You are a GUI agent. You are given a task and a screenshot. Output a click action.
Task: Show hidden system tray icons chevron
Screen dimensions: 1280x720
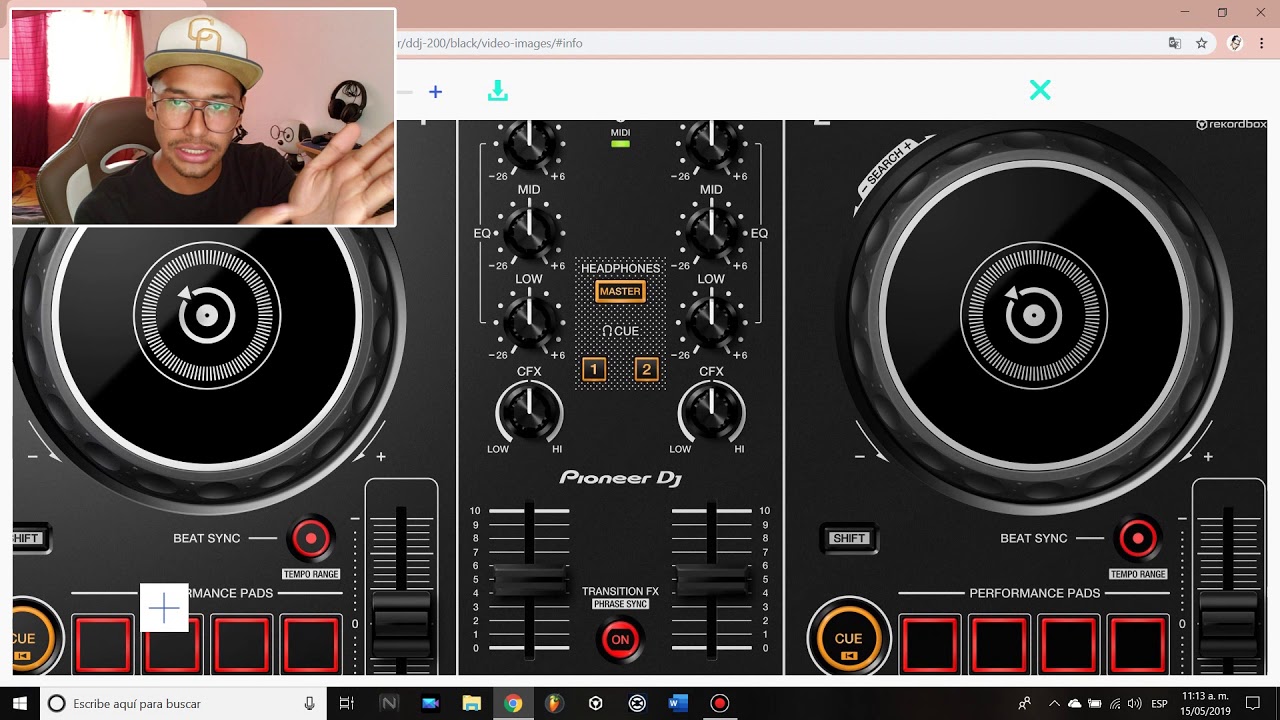point(1054,703)
